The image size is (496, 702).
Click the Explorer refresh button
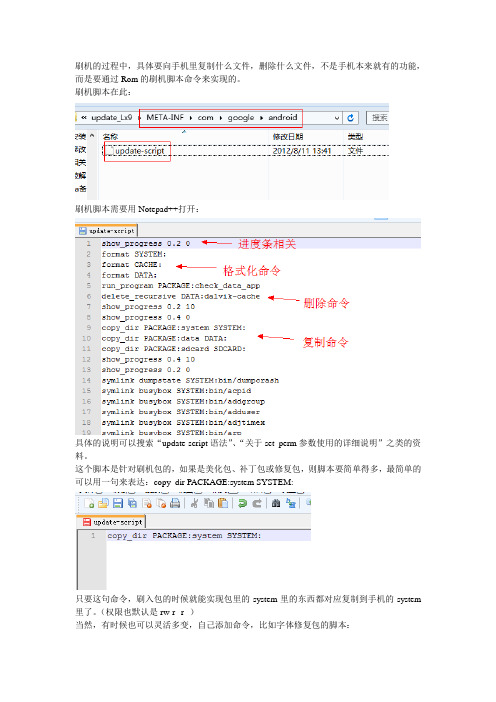tap(351, 117)
